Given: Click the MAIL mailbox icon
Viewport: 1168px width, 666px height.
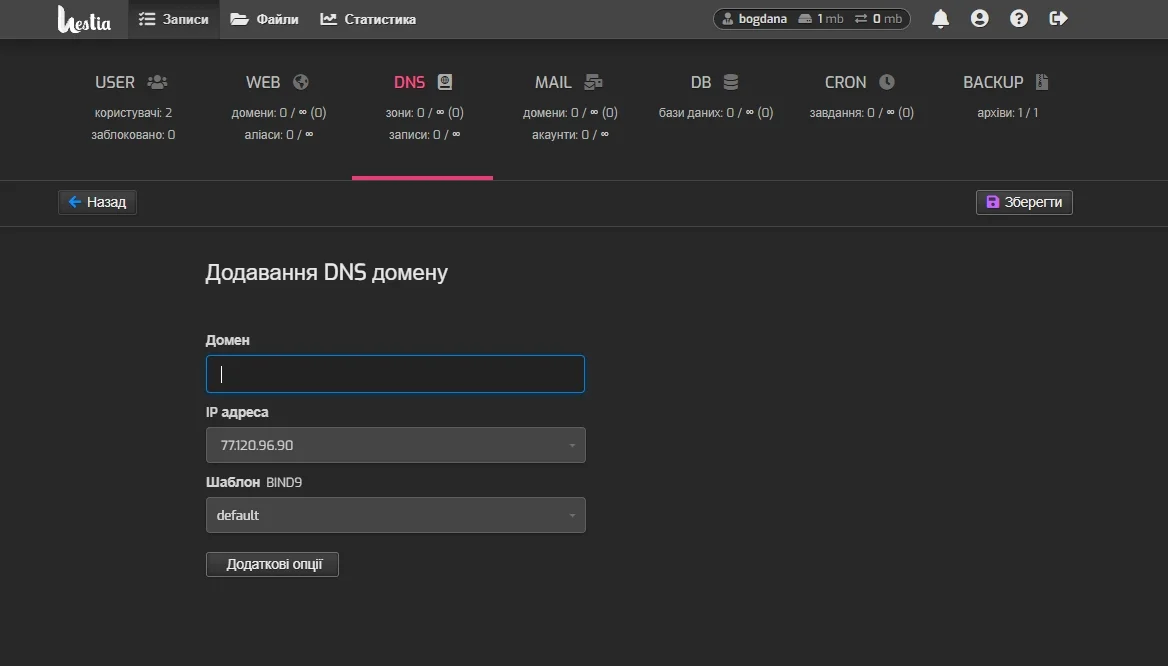Looking at the screenshot, I should click(593, 82).
